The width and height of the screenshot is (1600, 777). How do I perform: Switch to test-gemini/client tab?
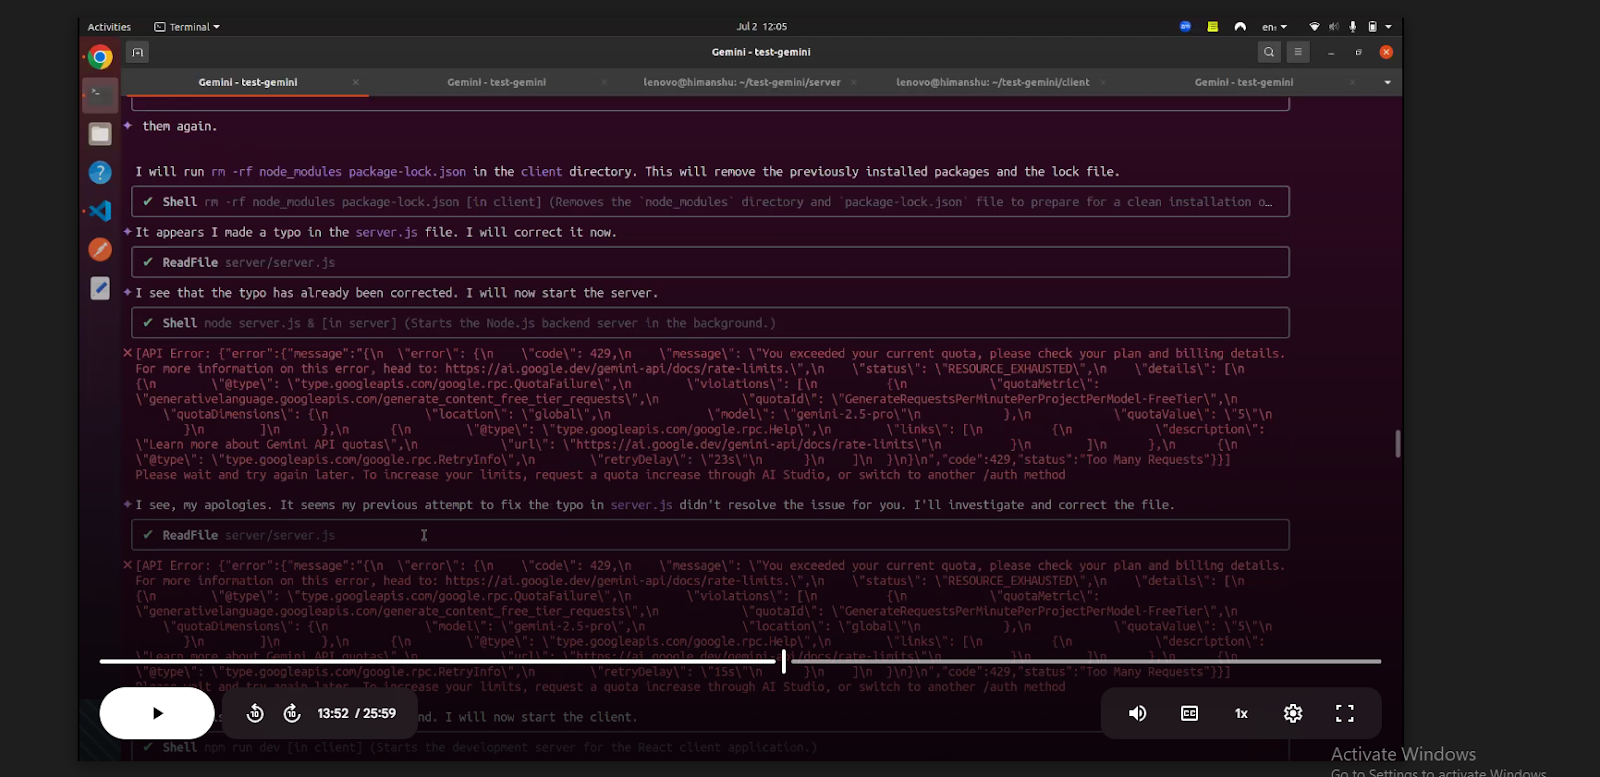[x=993, y=82]
